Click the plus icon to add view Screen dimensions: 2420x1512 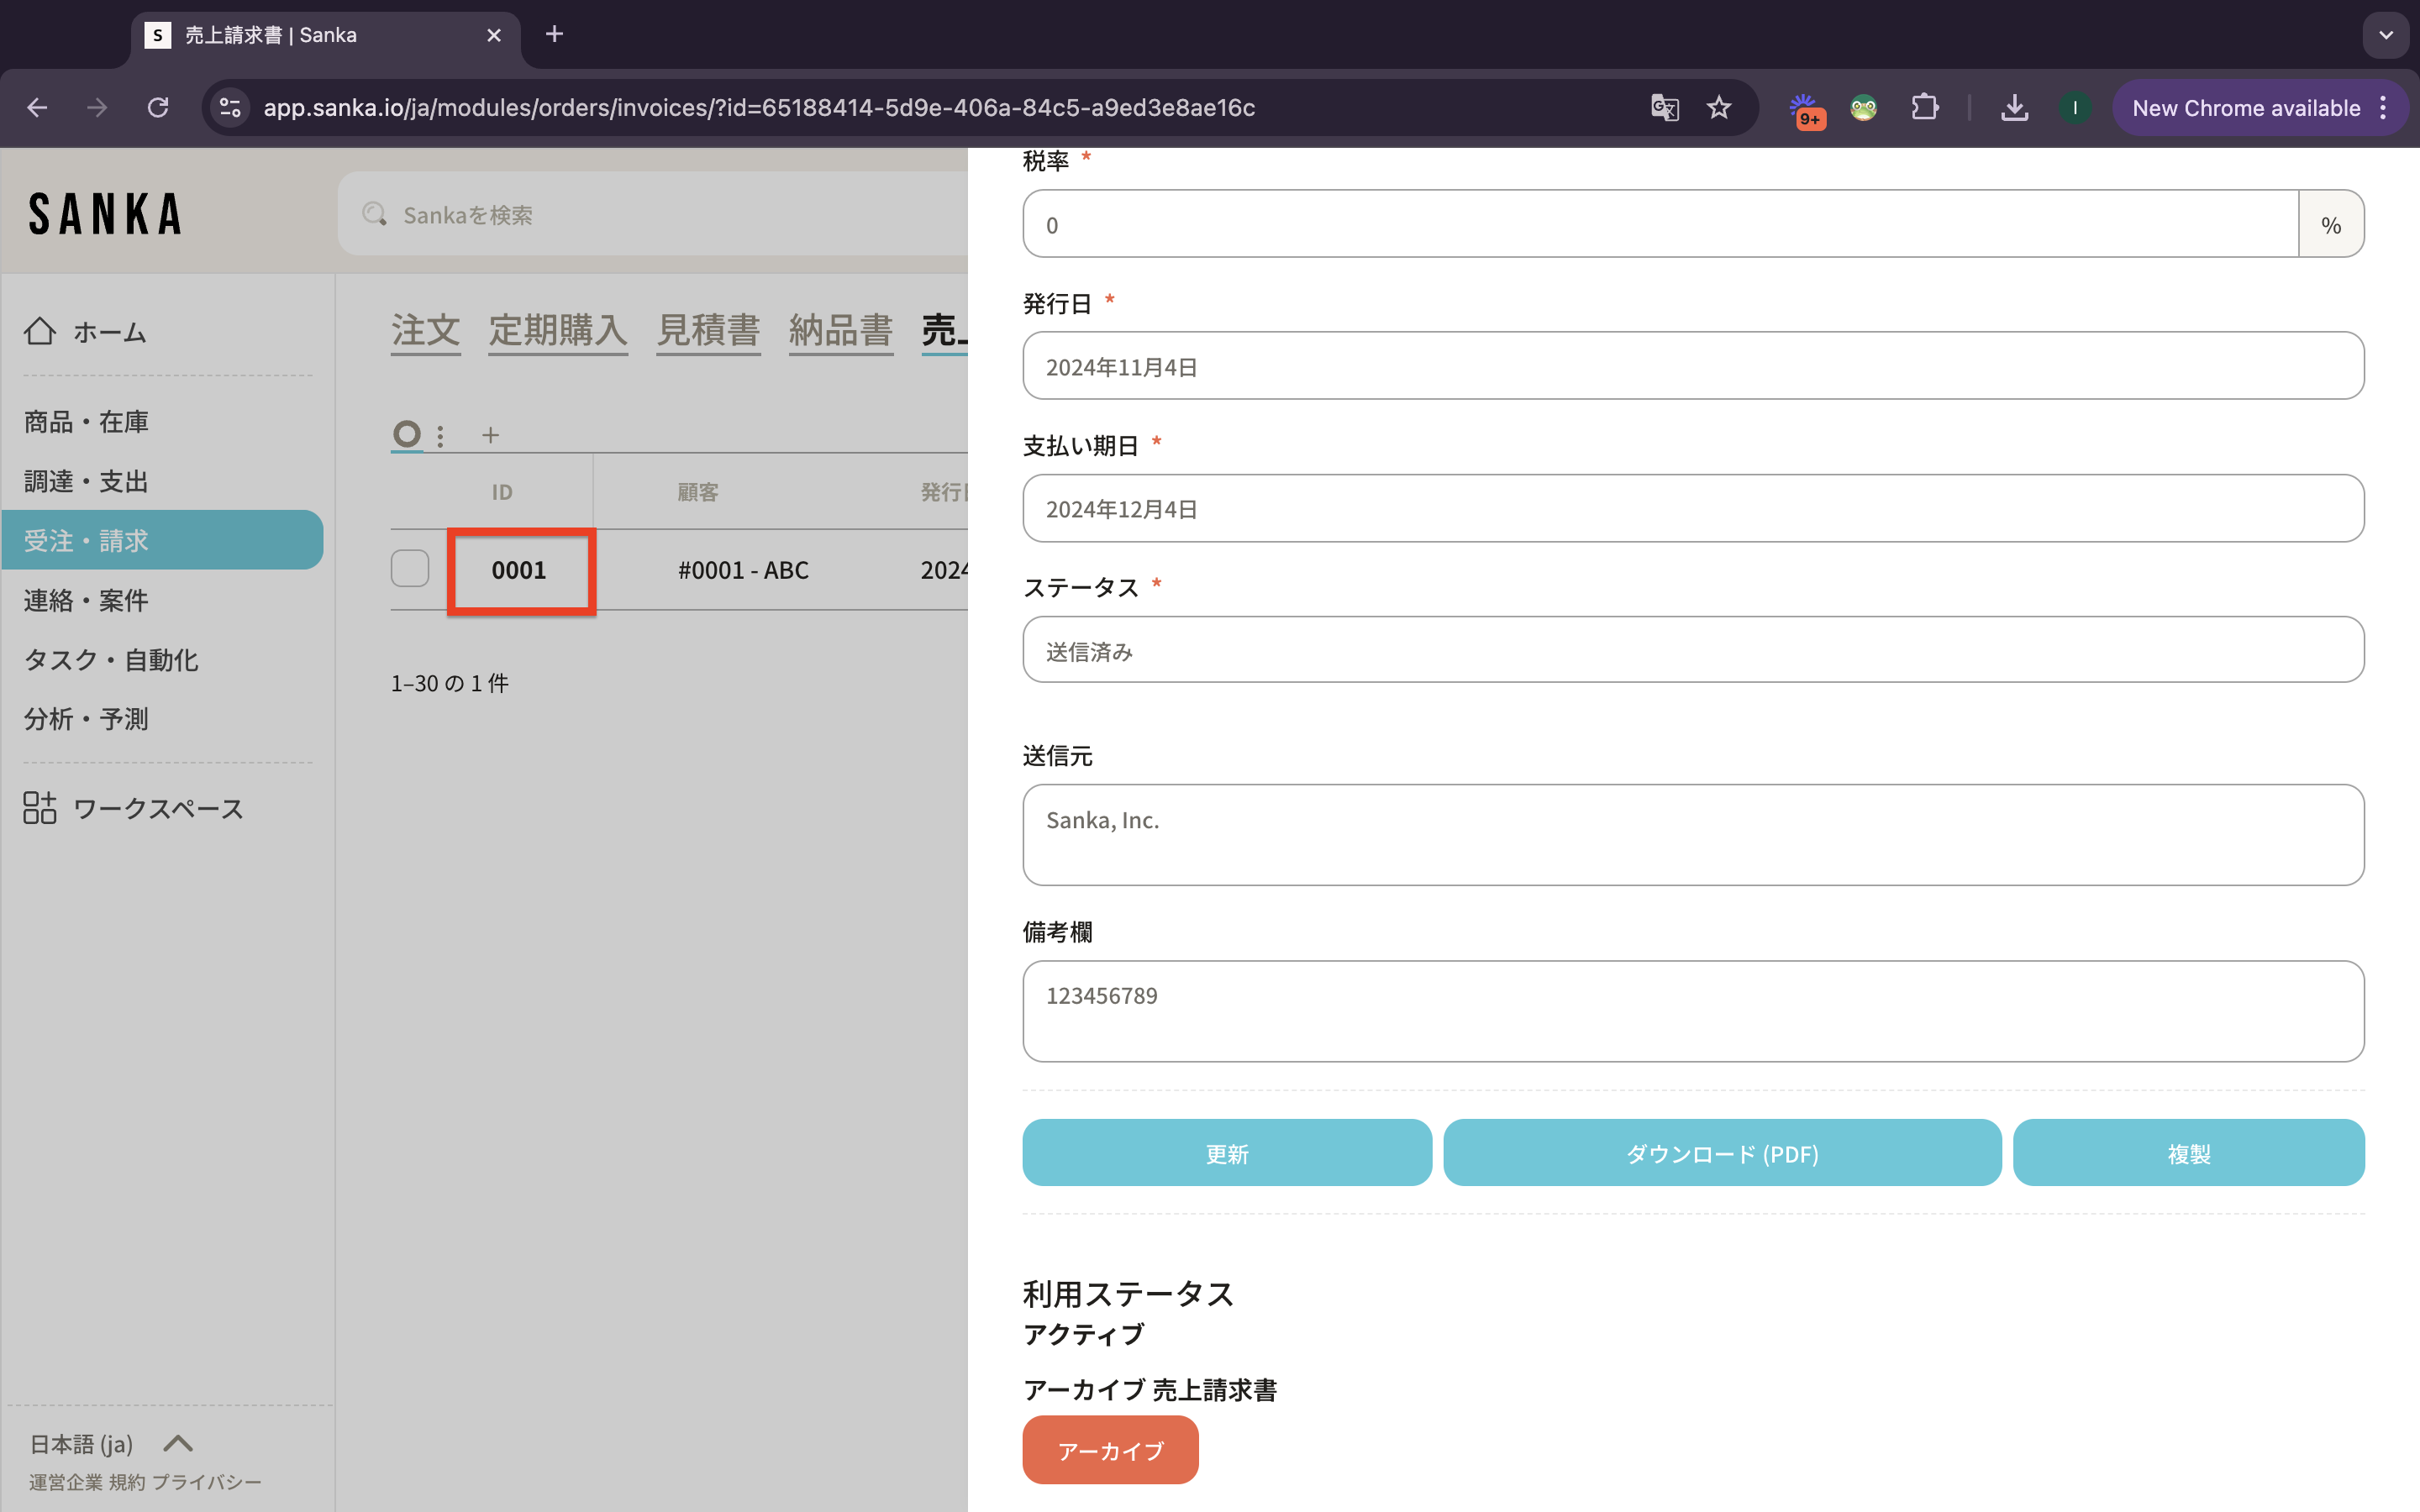[x=490, y=435]
